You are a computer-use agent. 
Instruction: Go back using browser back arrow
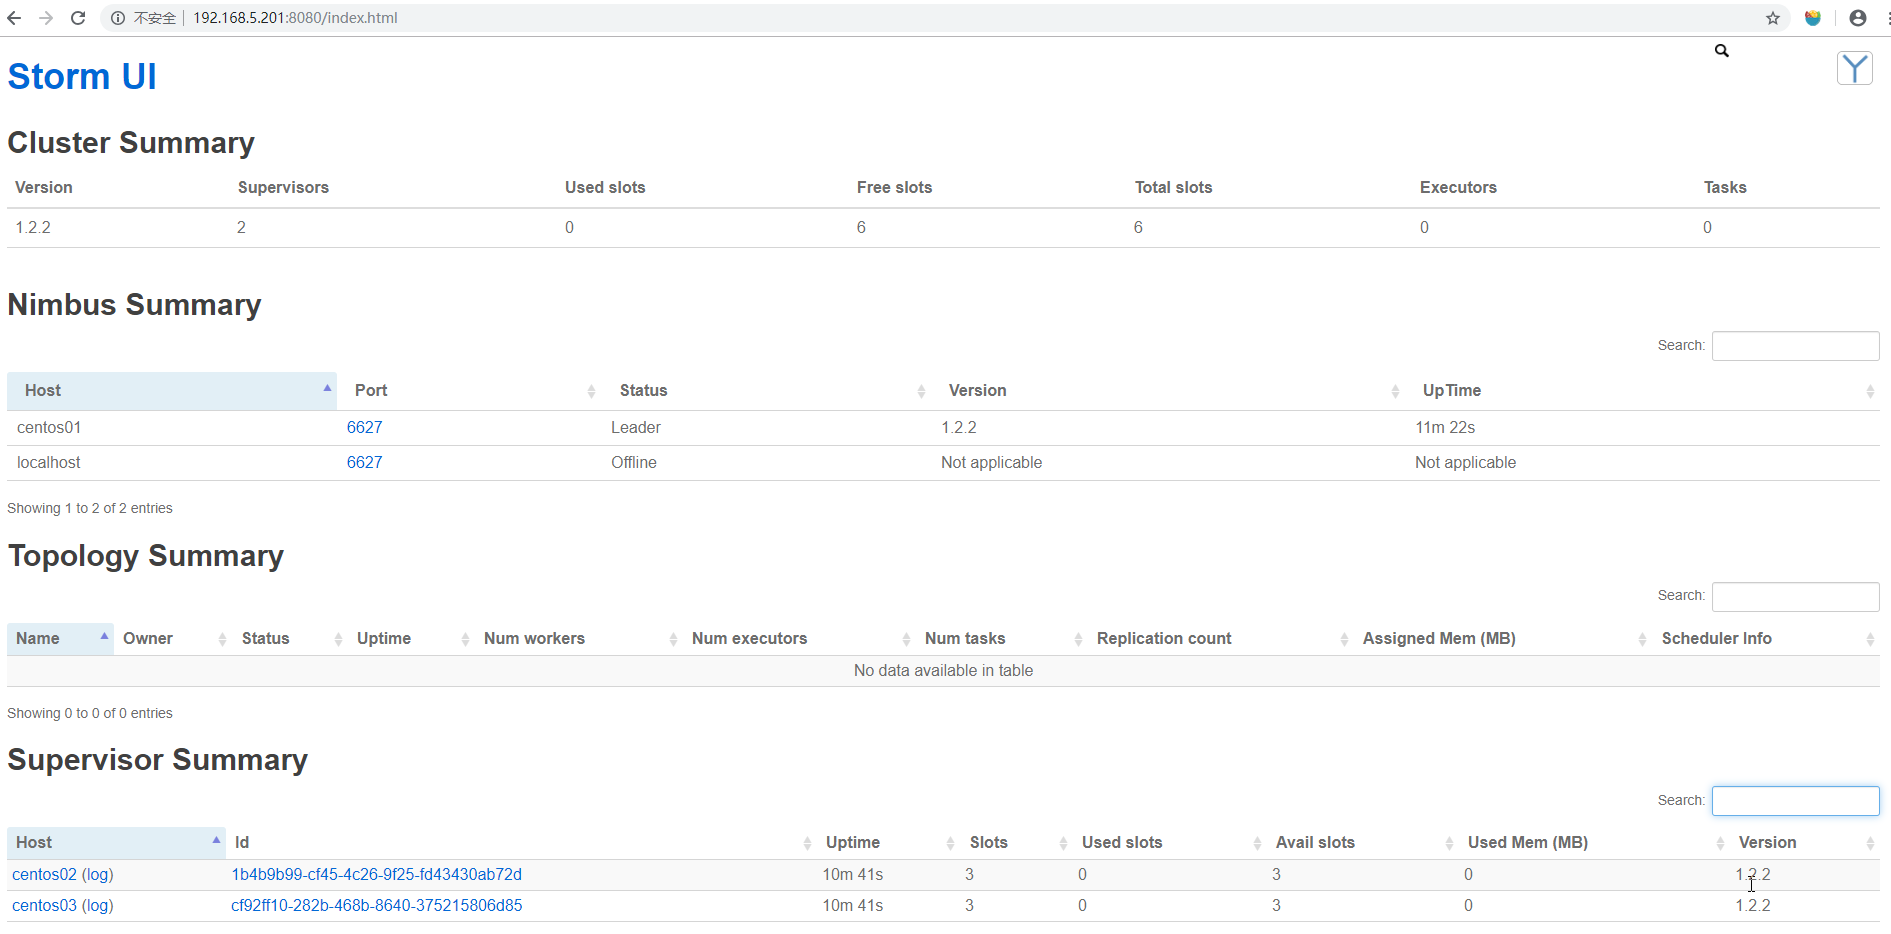tap(14, 18)
